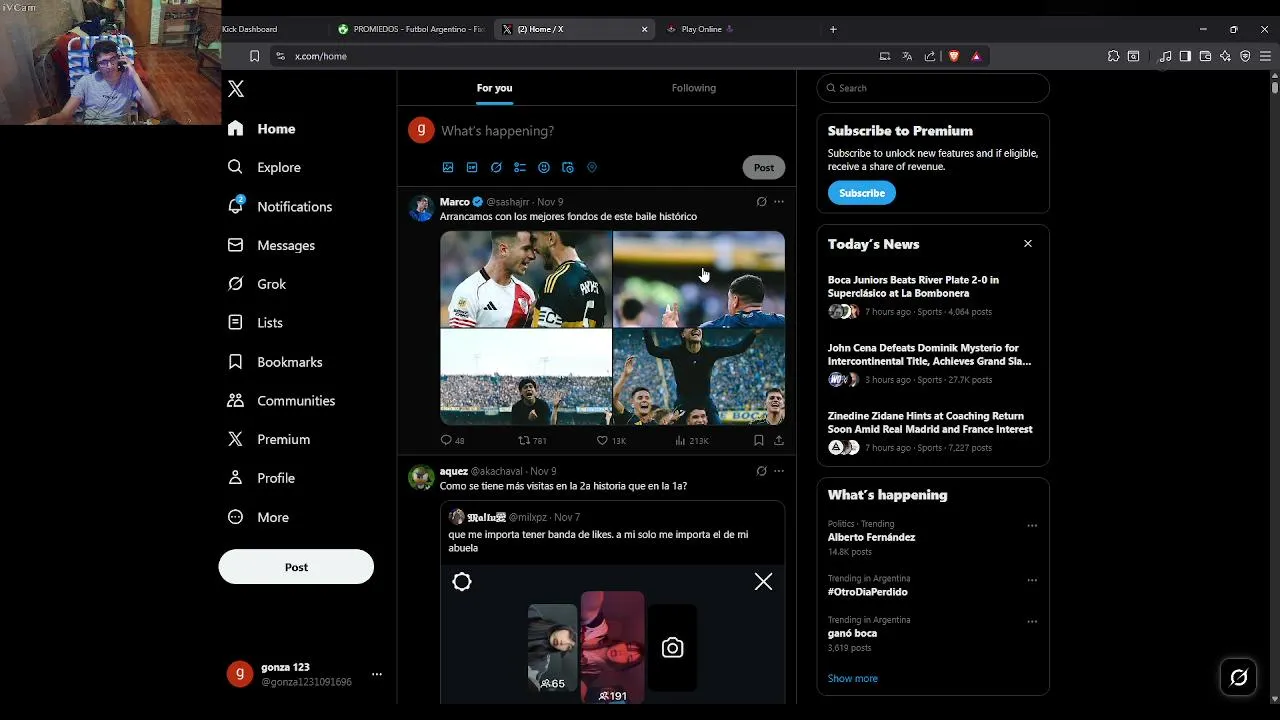Image resolution: width=1280 pixels, height=720 pixels.
Task: Open a new browser tab
Action: click(833, 29)
